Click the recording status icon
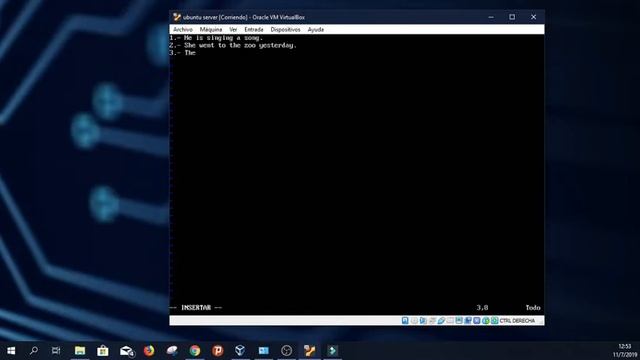640x360 pixels. pyautogui.click(x=468, y=321)
